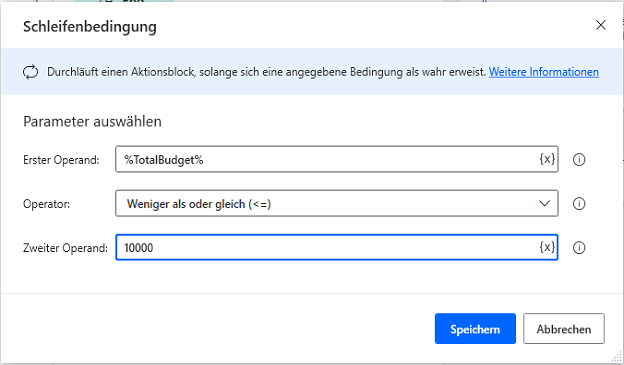Click the Operator label

click(47, 204)
